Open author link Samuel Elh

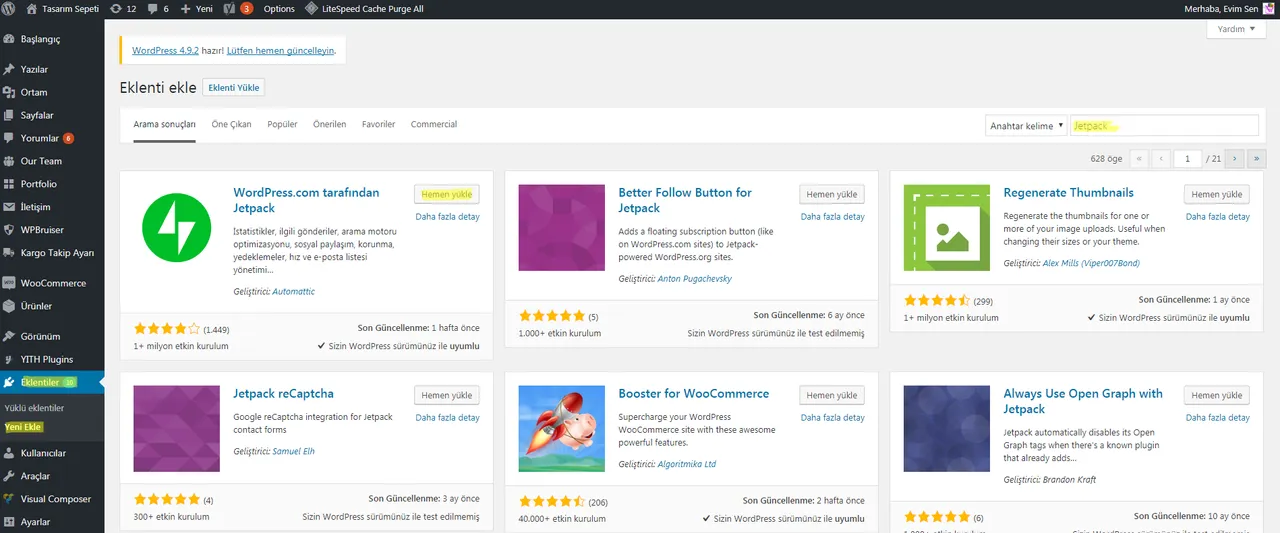[293, 451]
